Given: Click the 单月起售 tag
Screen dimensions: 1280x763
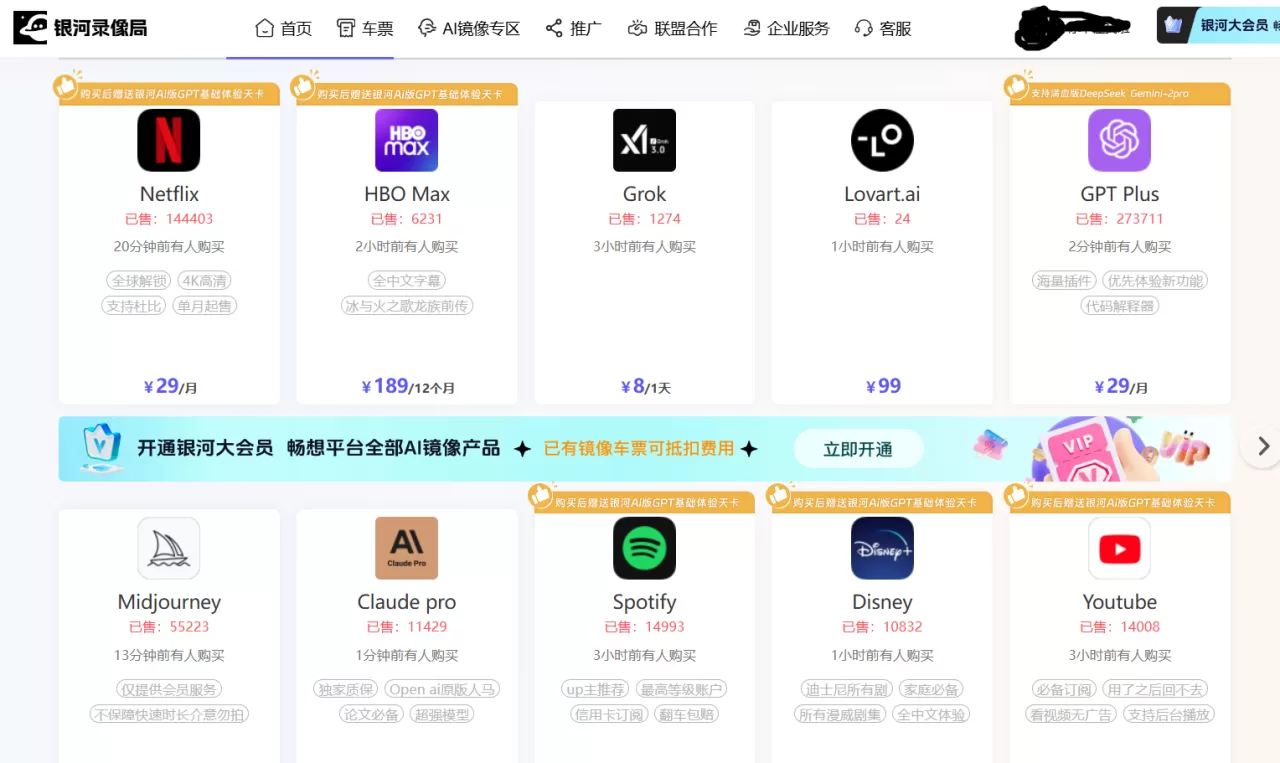Looking at the screenshot, I should point(204,306).
